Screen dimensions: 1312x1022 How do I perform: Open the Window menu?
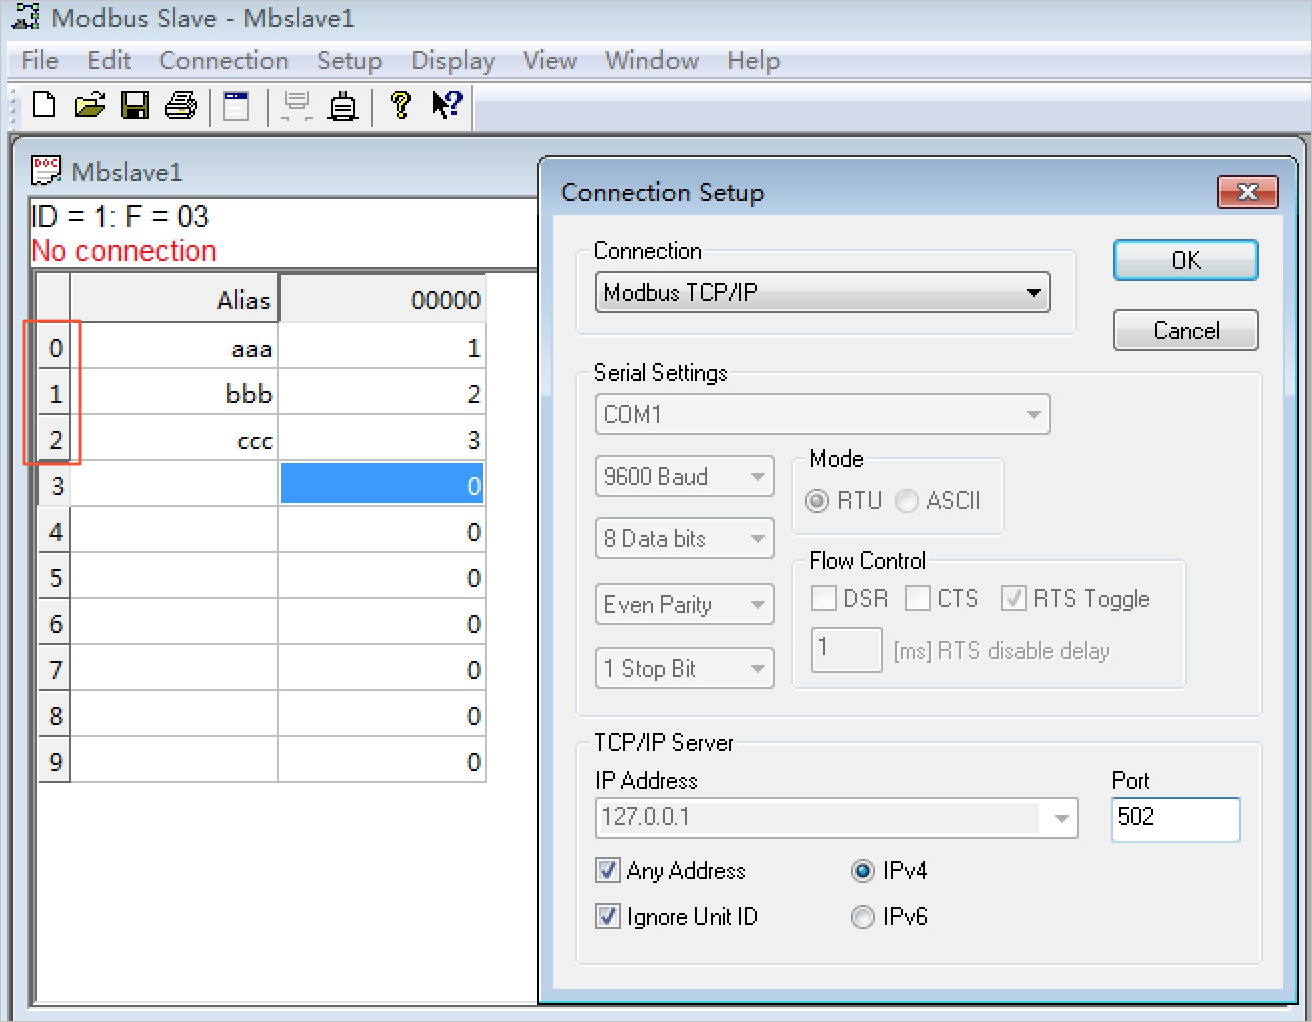pos(652,61)
